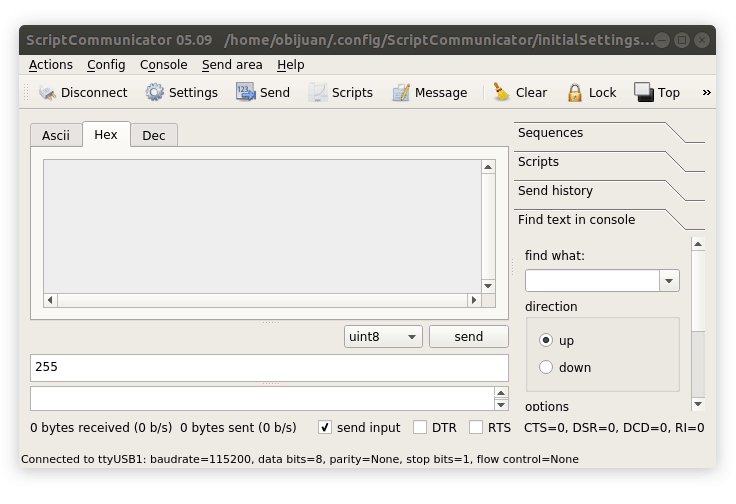The height and width of the screenshot is (504, 736).
Task: Enable the DTR checkbox
Action: coord(420,427)
